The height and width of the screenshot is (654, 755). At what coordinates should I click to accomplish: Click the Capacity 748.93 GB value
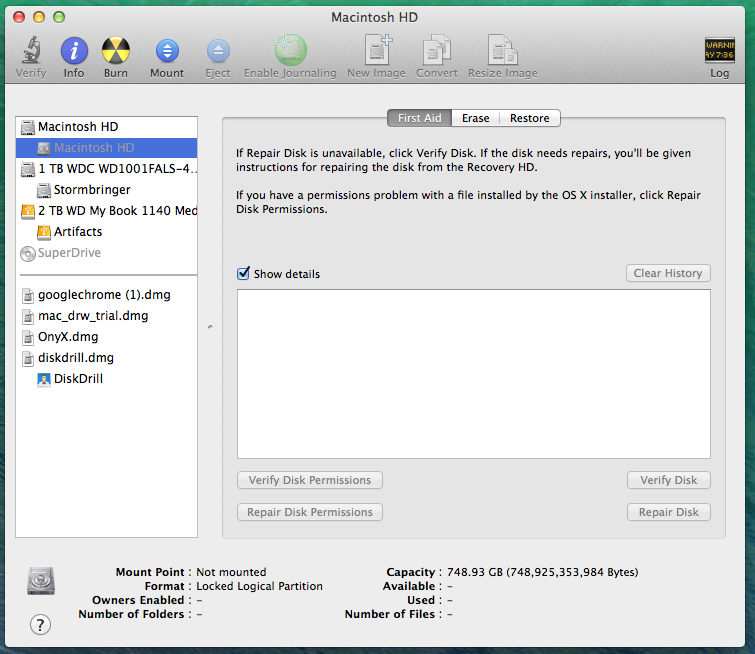point(542,572)
